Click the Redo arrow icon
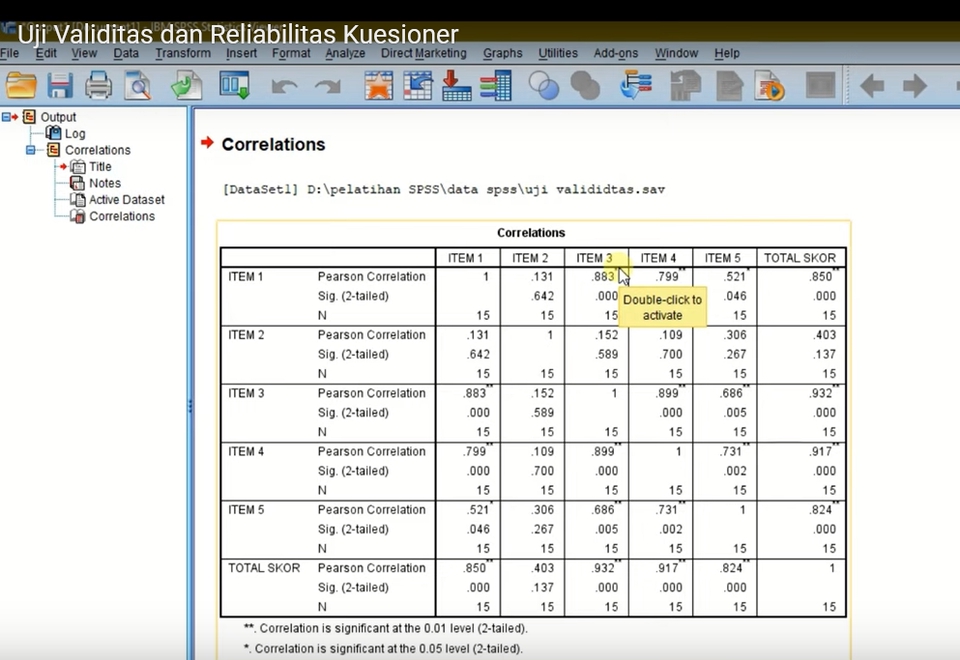Screen dimensions: 960x660 click(x=327, y=86)
